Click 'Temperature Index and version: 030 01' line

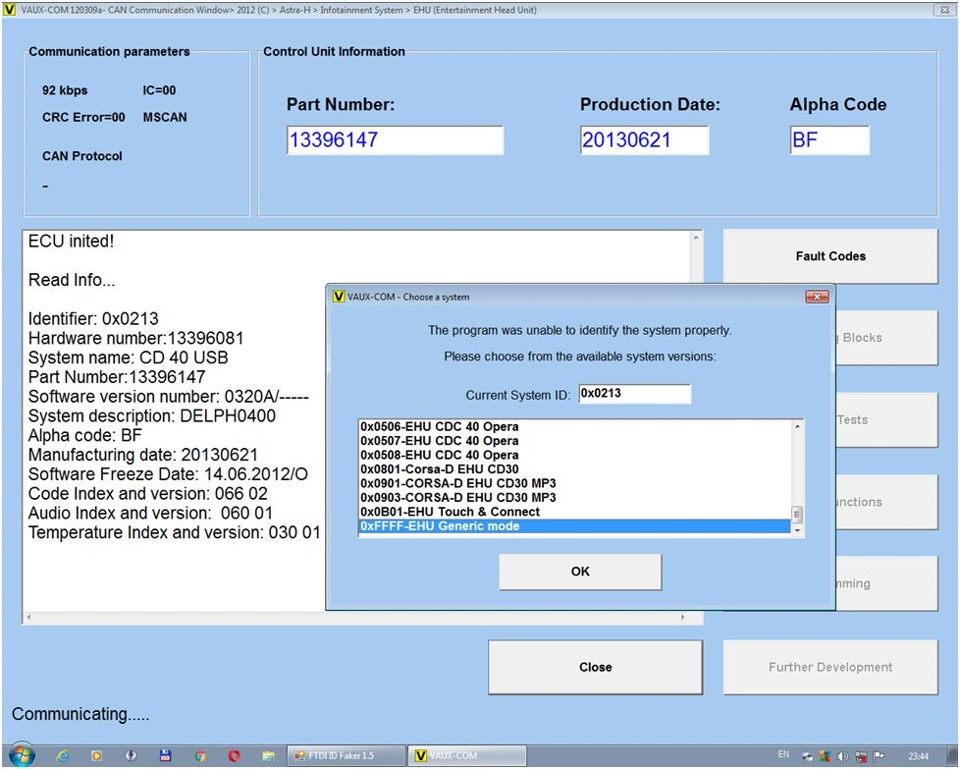point(174,533)
